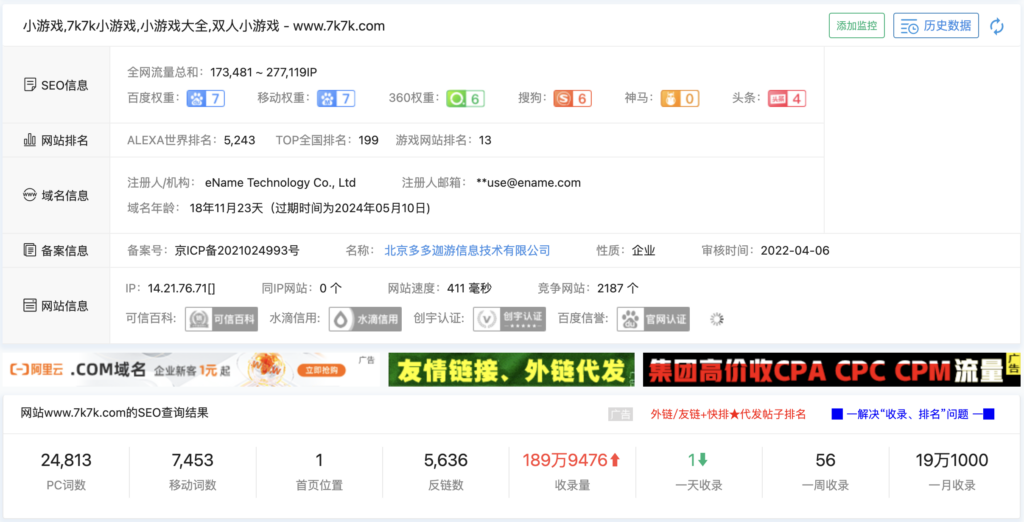The image size is (1024, 522).
Task: Click the mobile weight 7 badge
Action: (x=336, y=99)
